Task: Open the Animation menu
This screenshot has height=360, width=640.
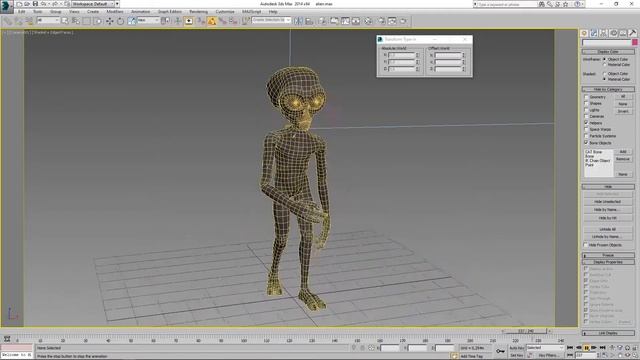Action: 140,12
